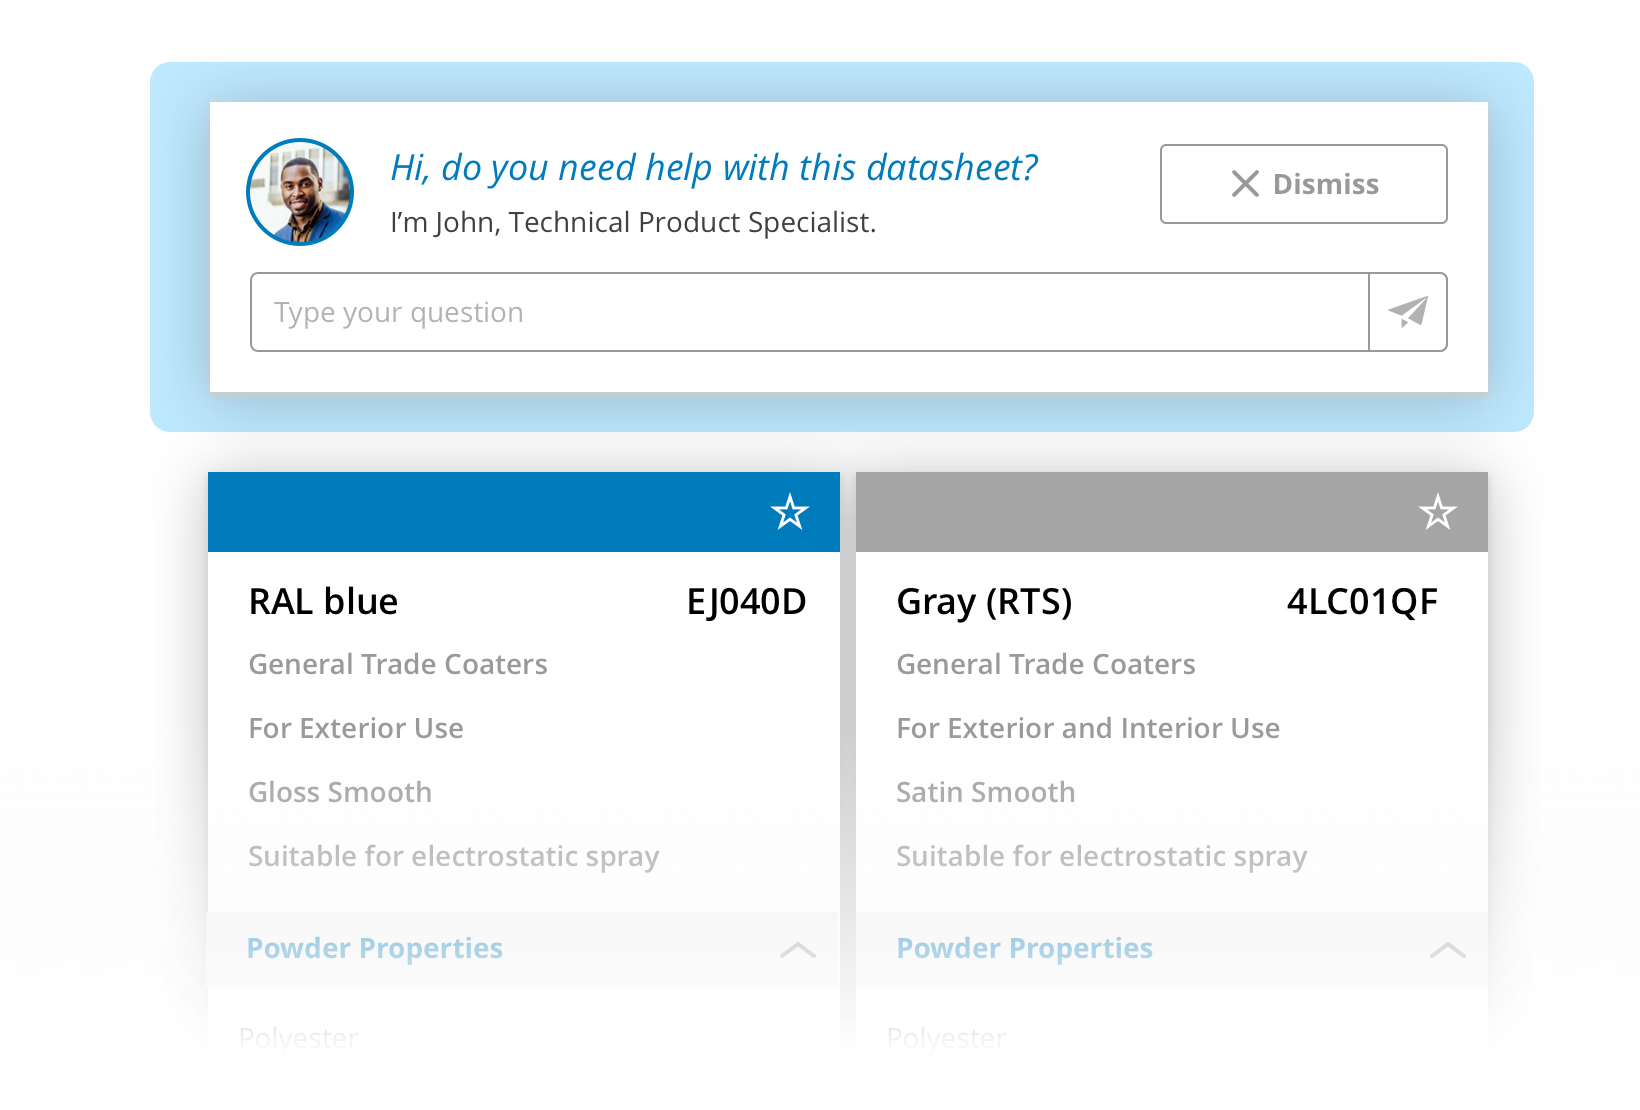This screenshot has width=1640, height=1110.
Task: Click Powder Properties heading under Gray (RTS)
Action: tap(1024, 948)
